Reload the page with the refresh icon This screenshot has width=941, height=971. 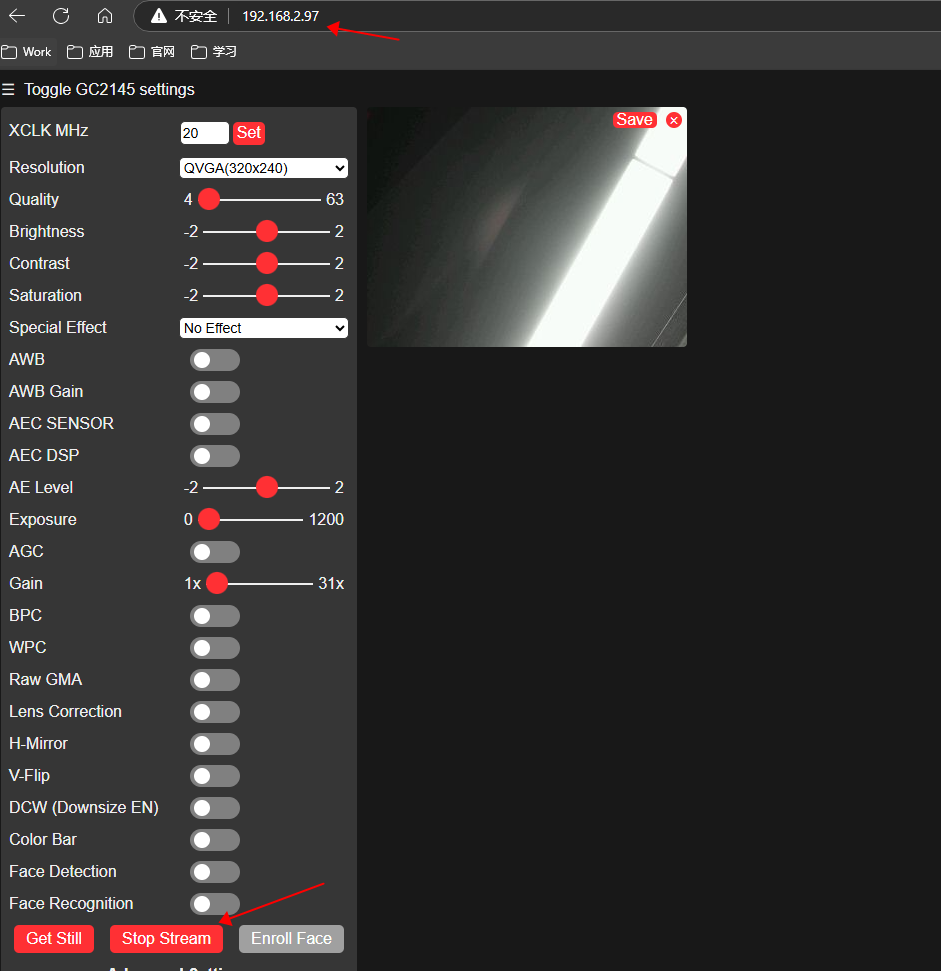pos(61,15)
